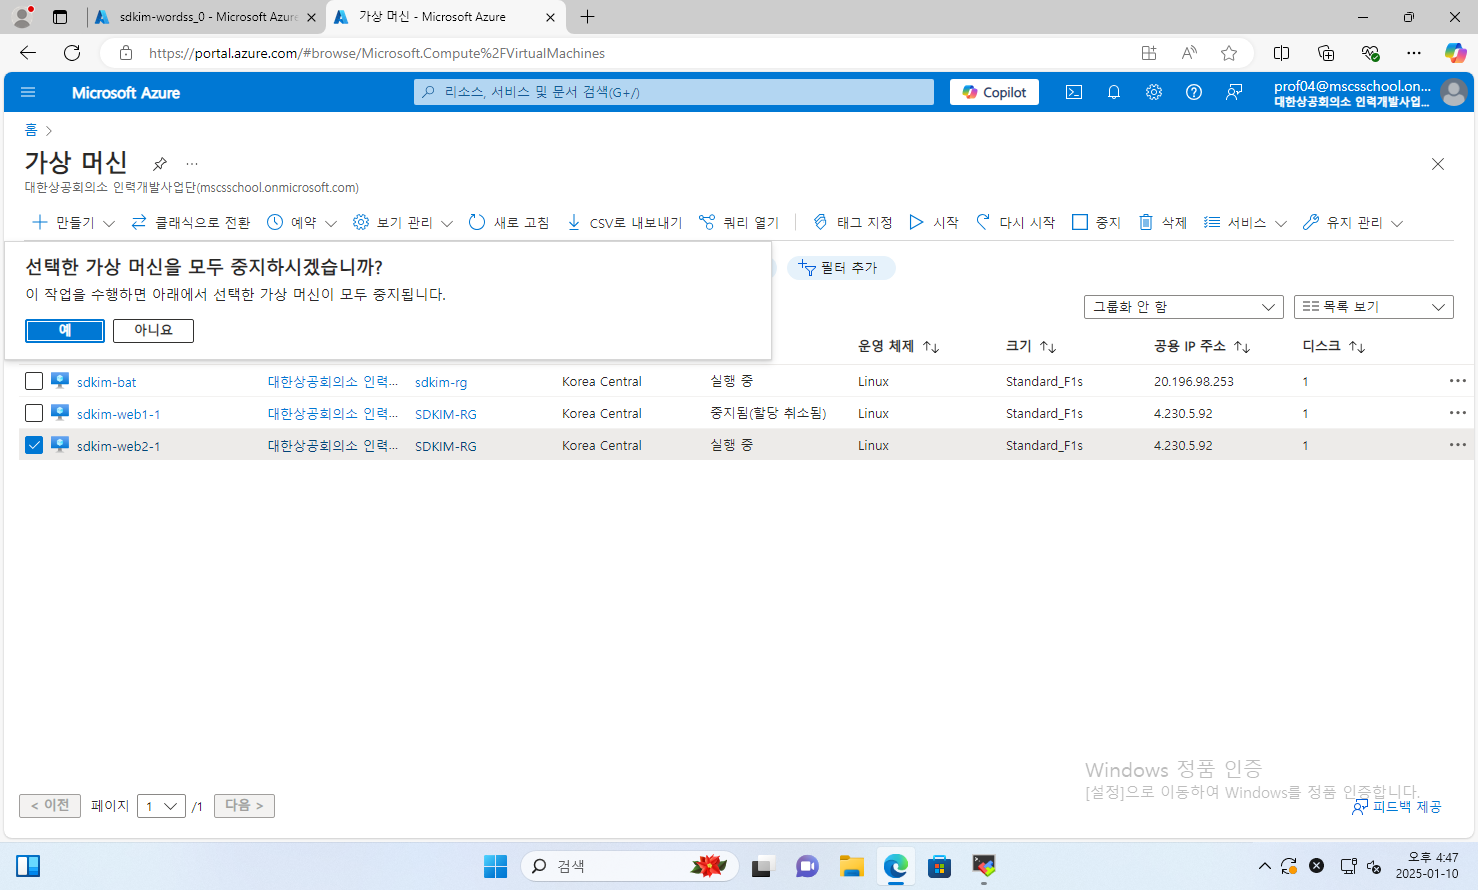Open the more options ellipsis beside title
1478x890 pixels.
(192, 163)
